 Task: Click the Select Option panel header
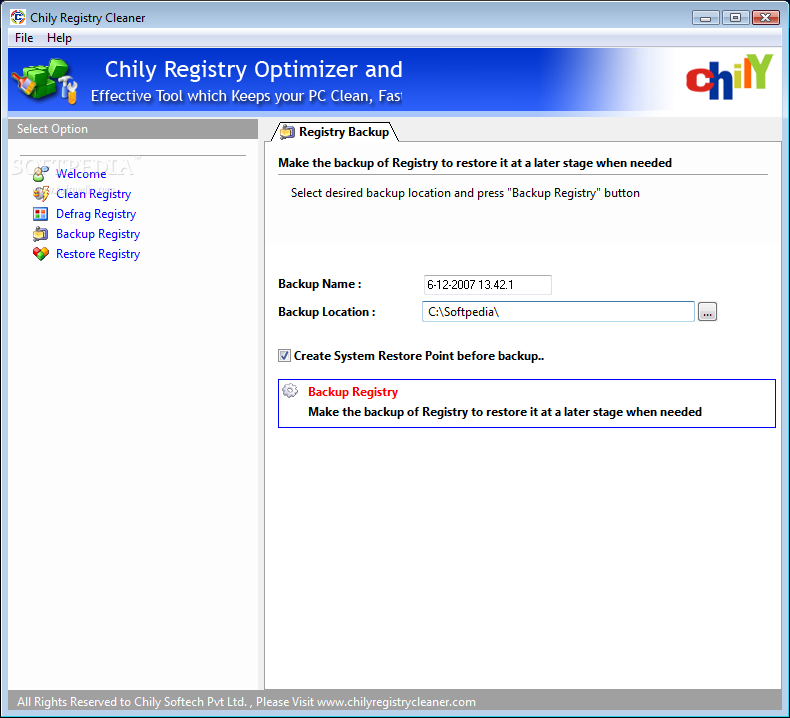pos(133,129)
